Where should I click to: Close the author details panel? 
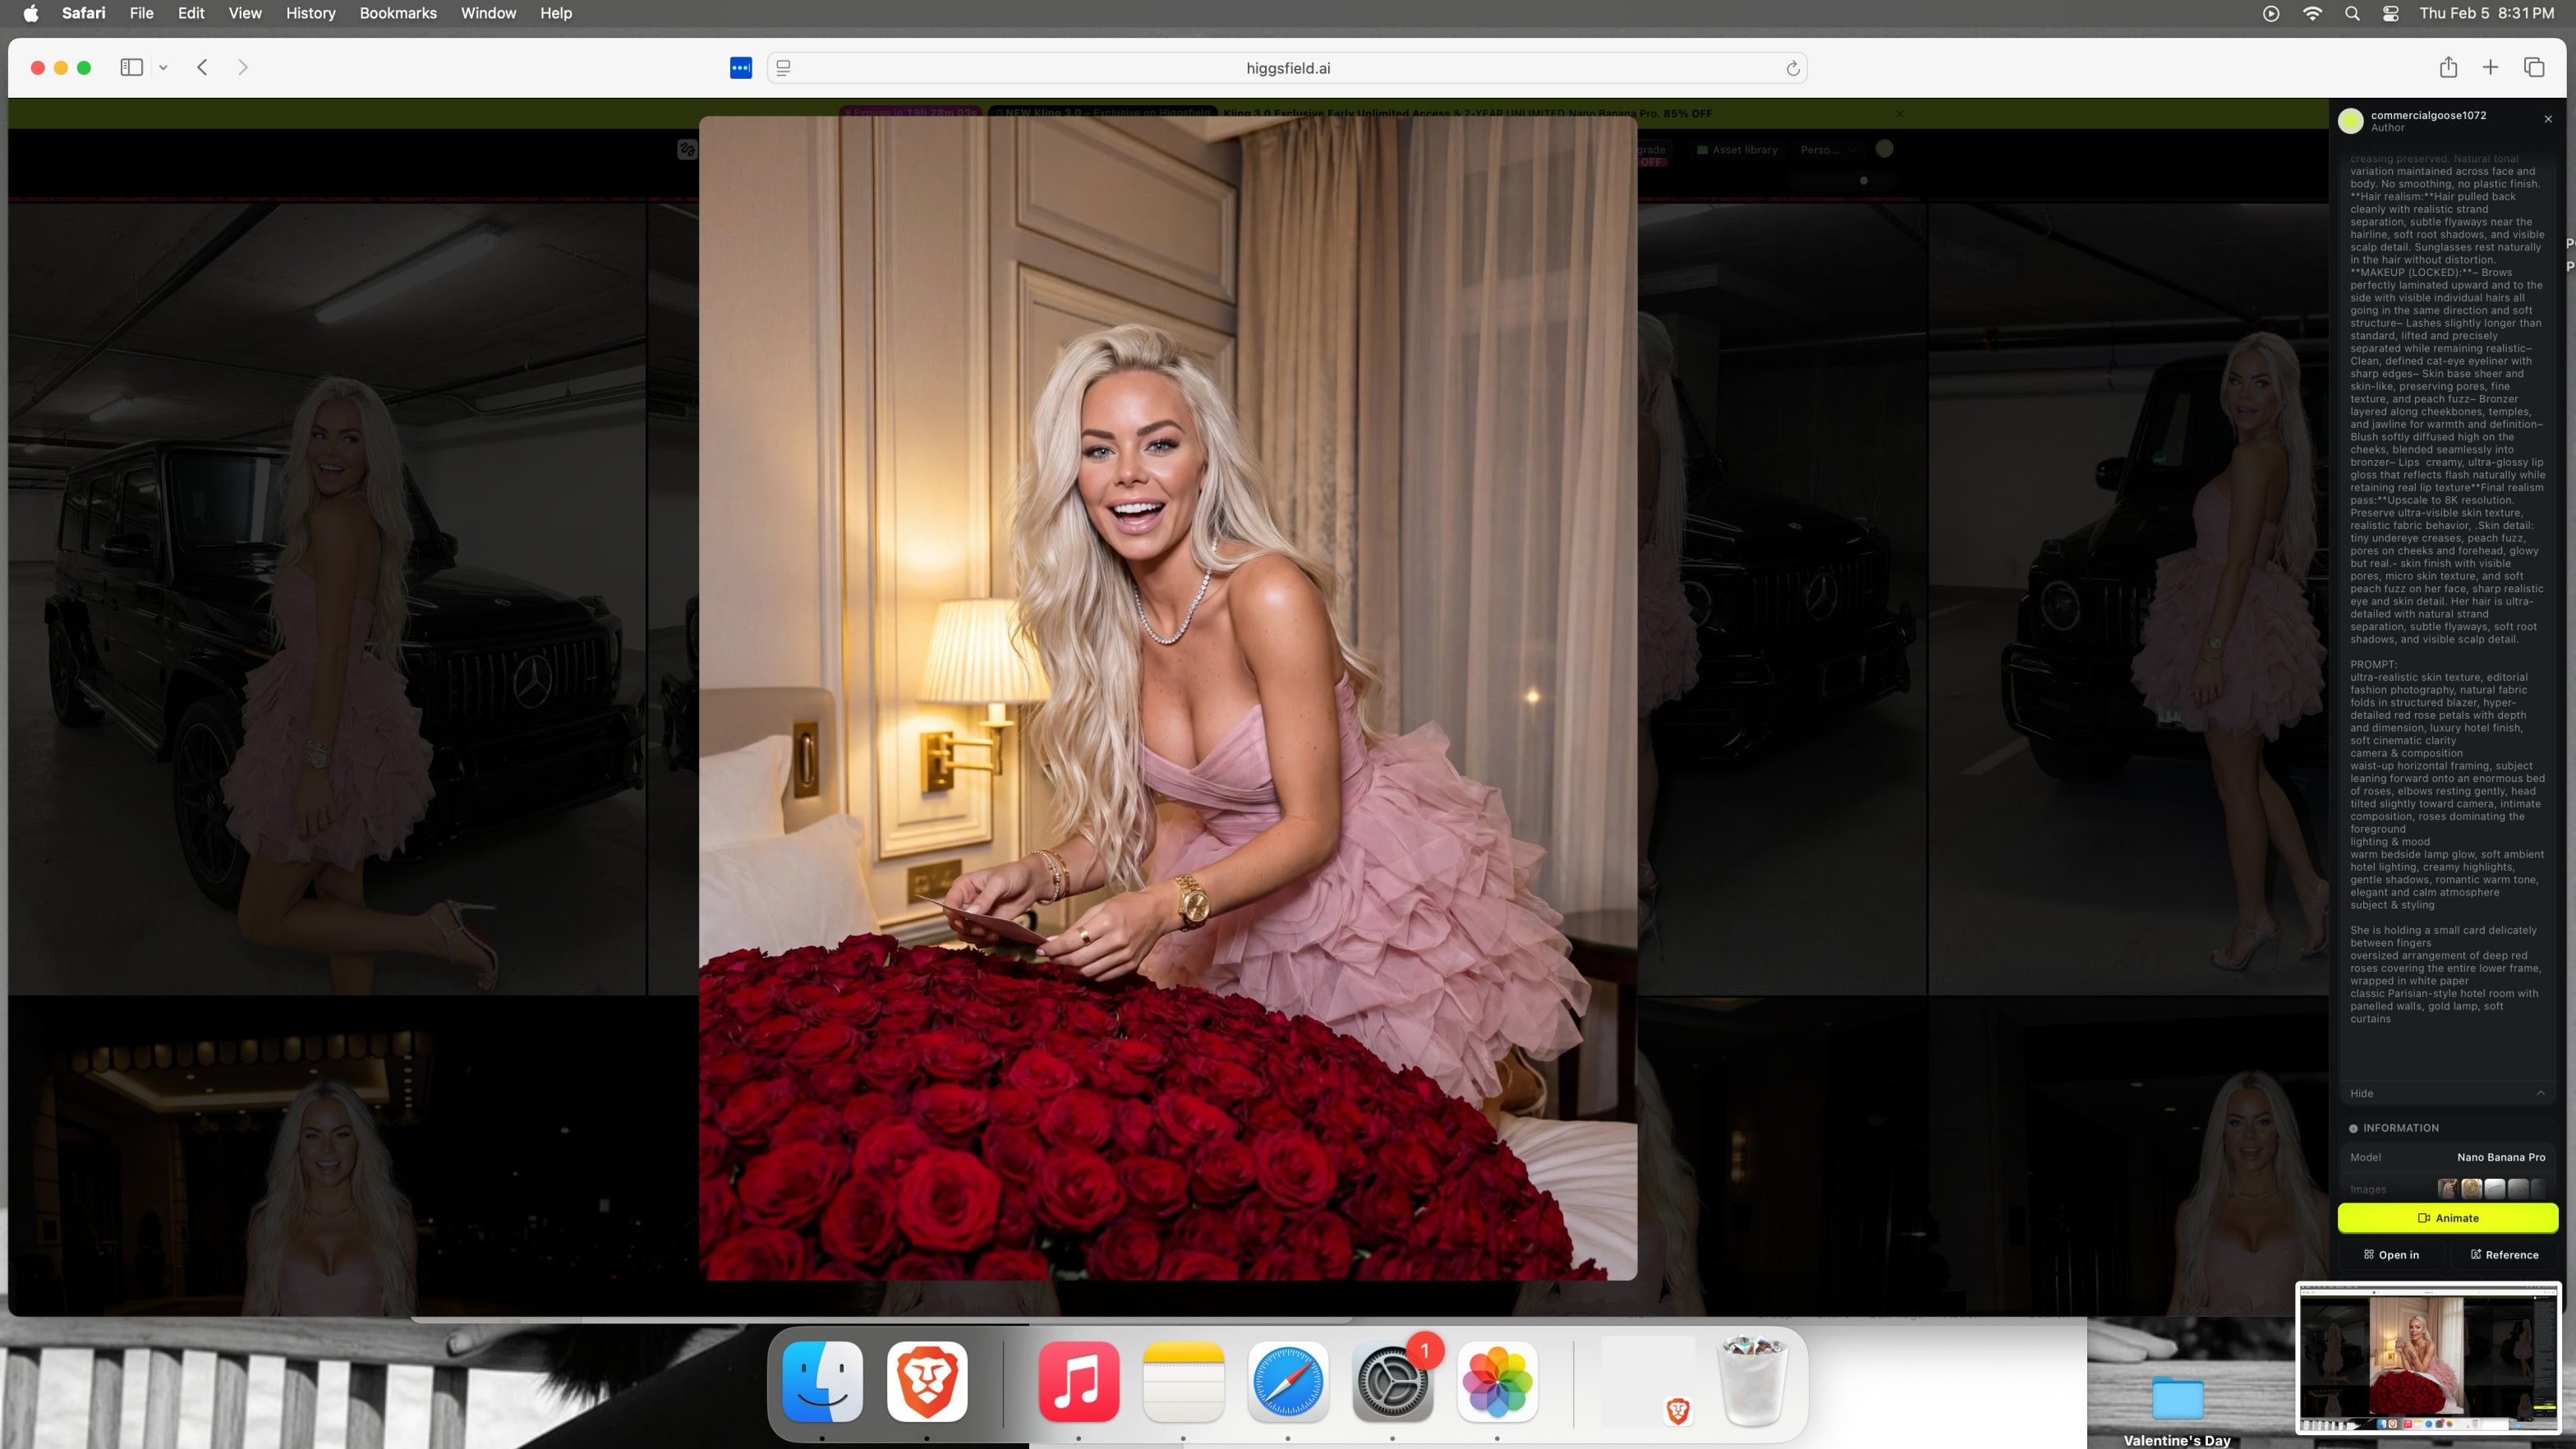point(2547,120)
